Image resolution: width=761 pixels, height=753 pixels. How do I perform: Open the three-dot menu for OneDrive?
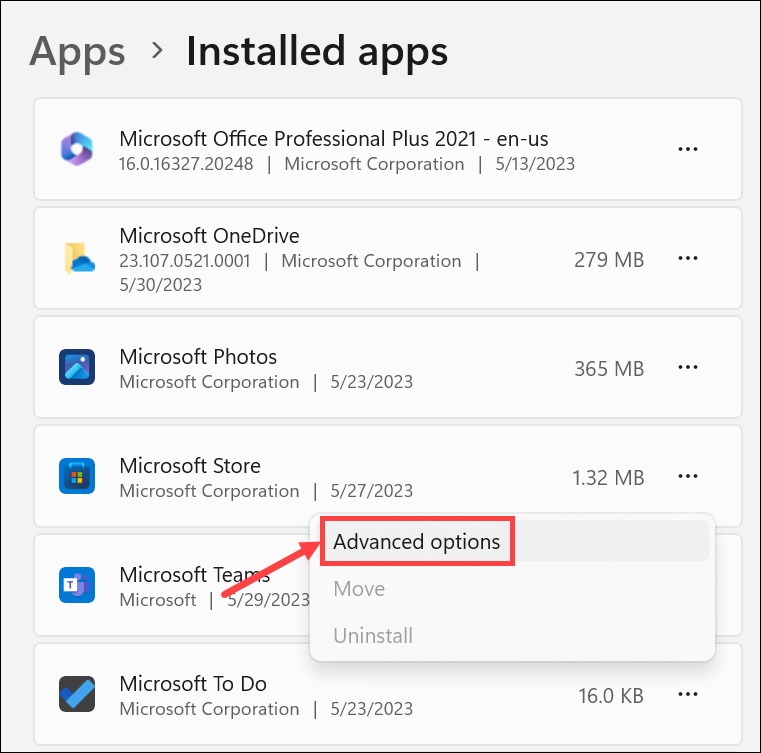pyautogui.click(x=687, y=259)
